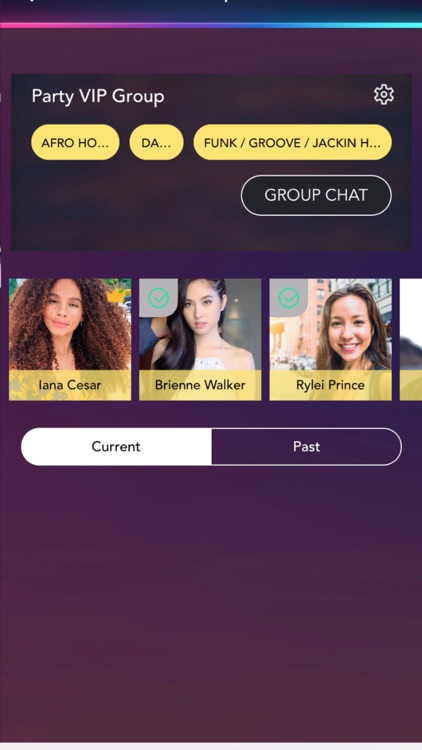This screenshot has height=750, width=422.
Task: Tap the green checkmark on Brienne Walker's card
Action: tap(158, 298)
